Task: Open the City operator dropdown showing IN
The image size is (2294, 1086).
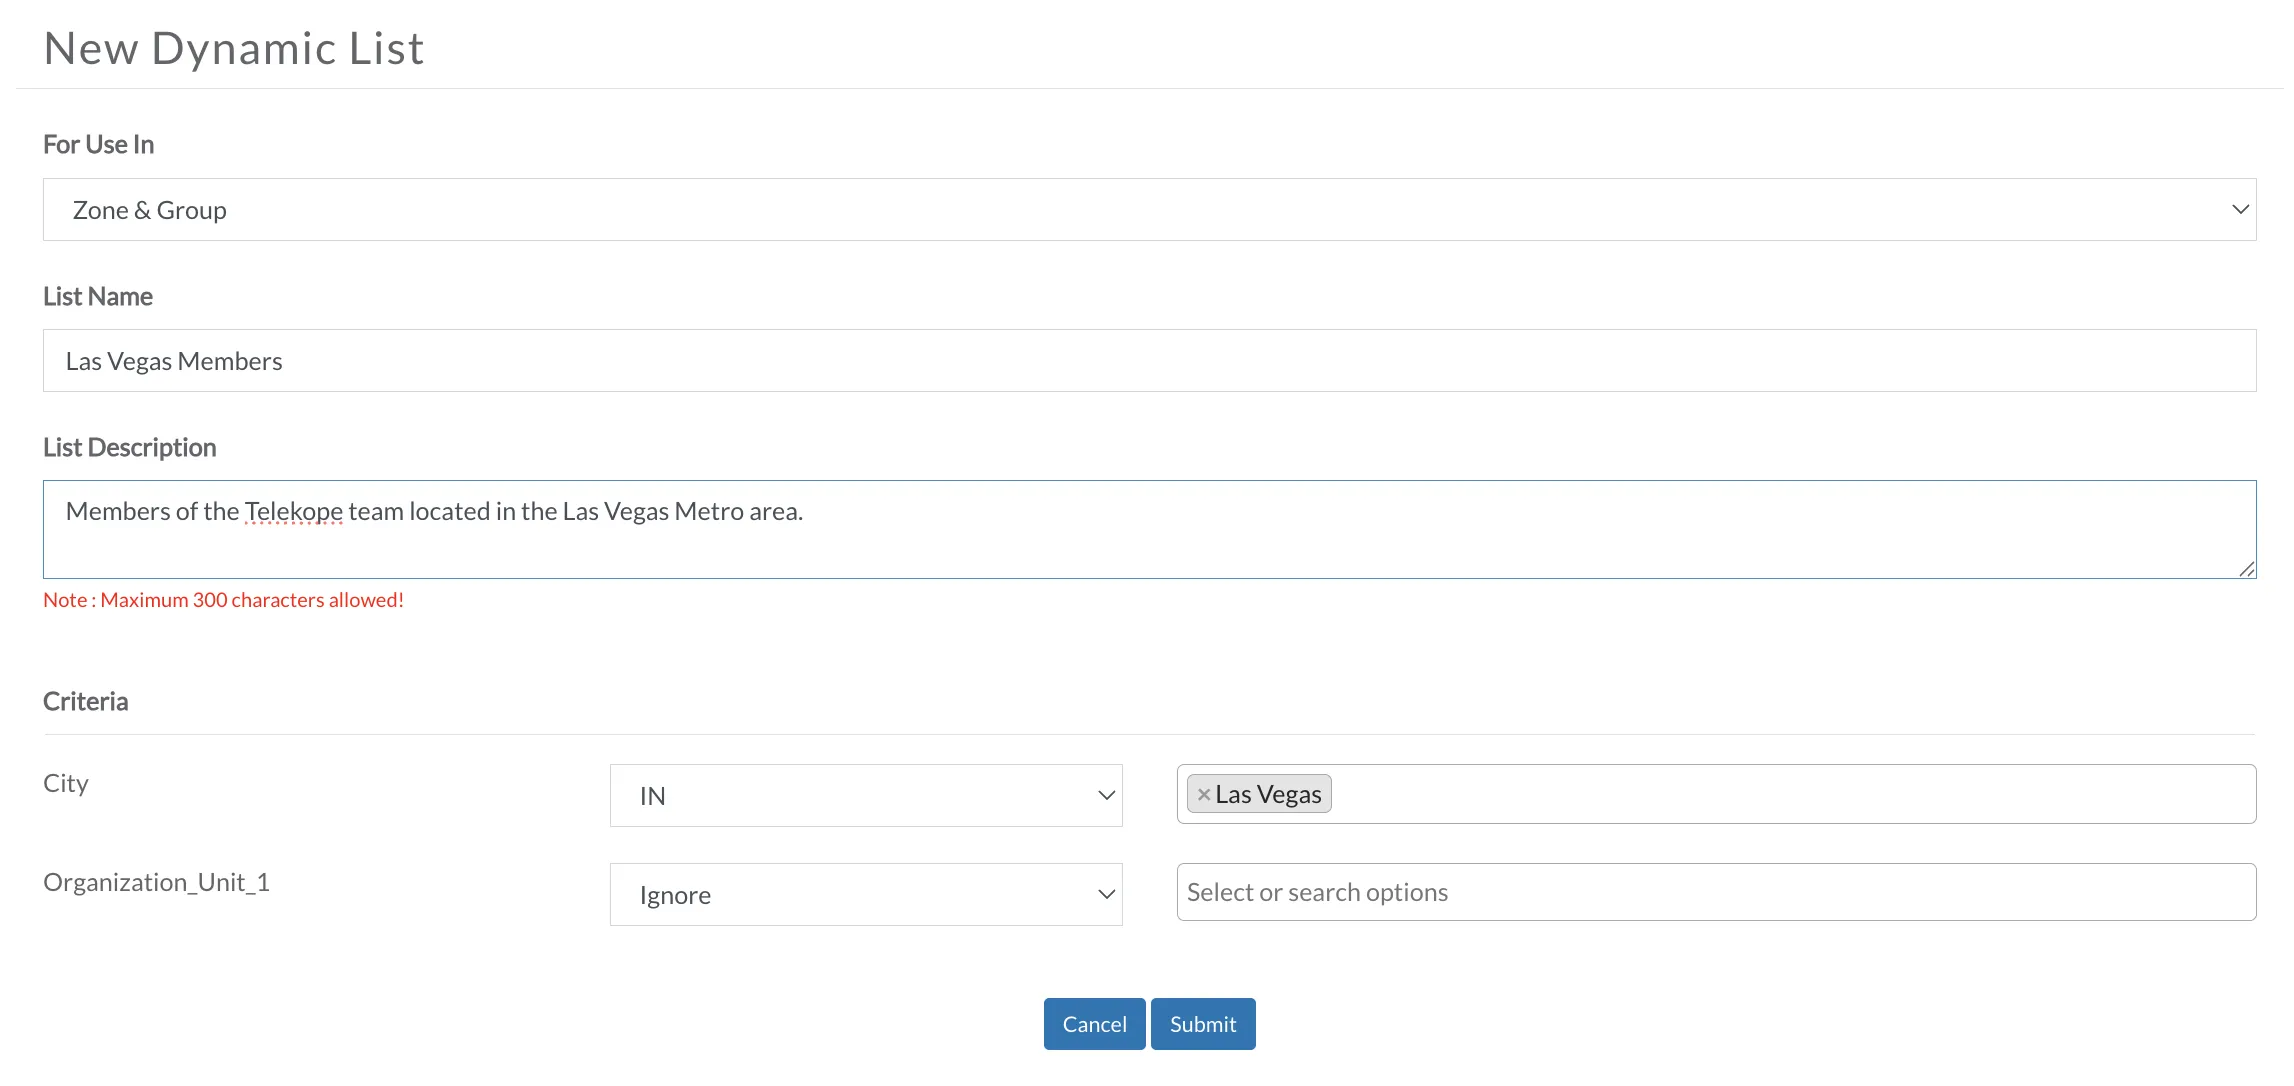Action: point(866,795)
